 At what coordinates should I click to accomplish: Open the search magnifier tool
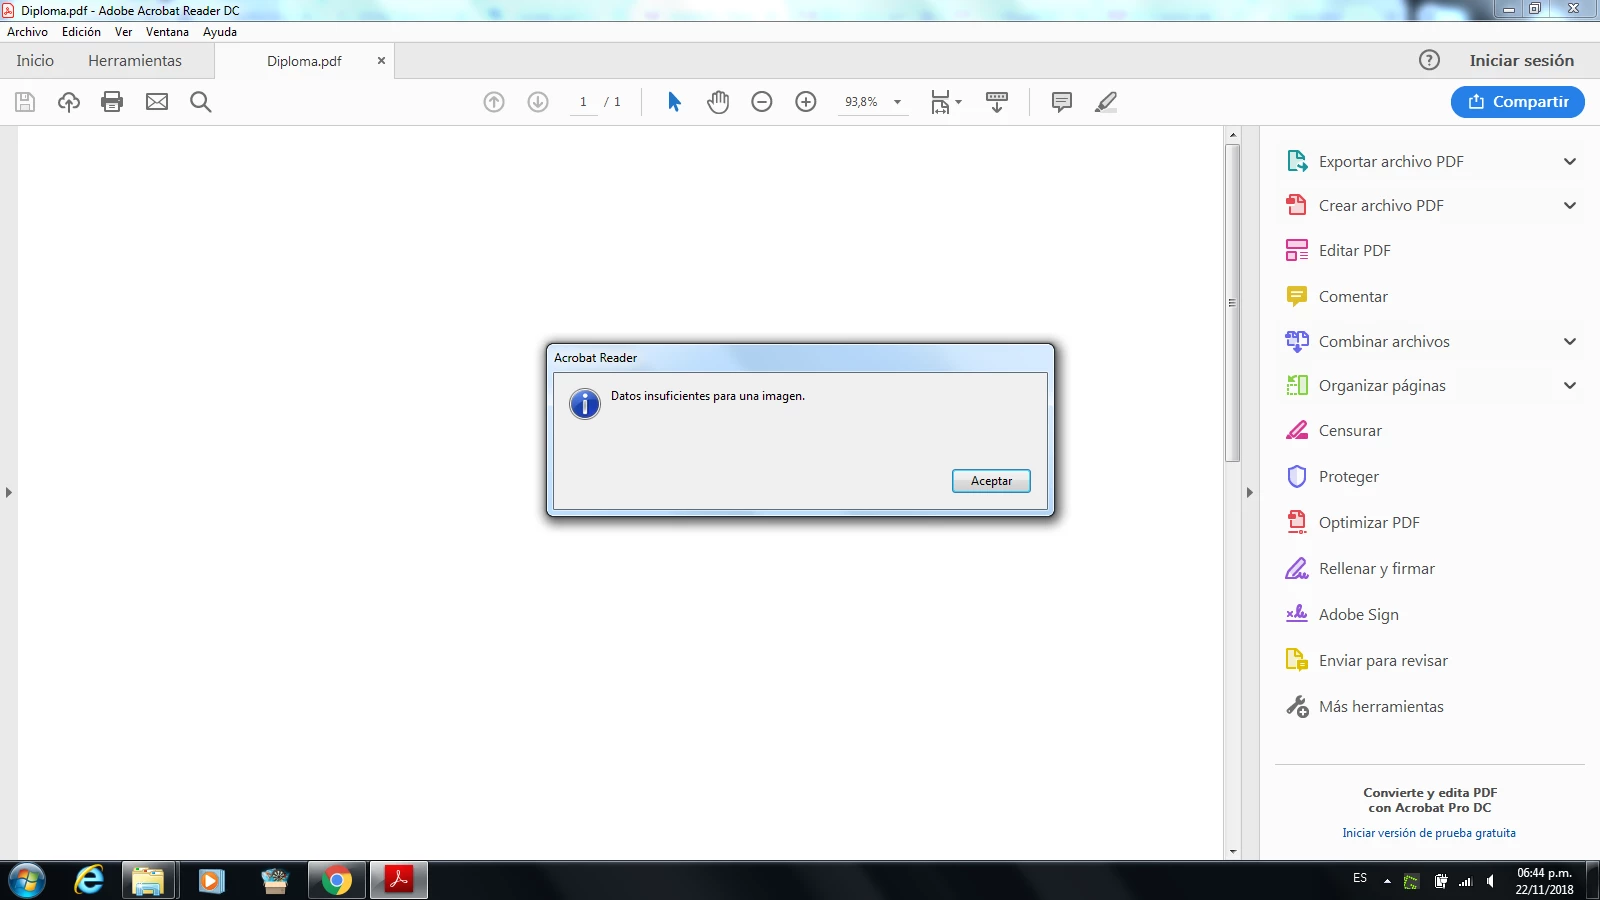pos(201,102)
